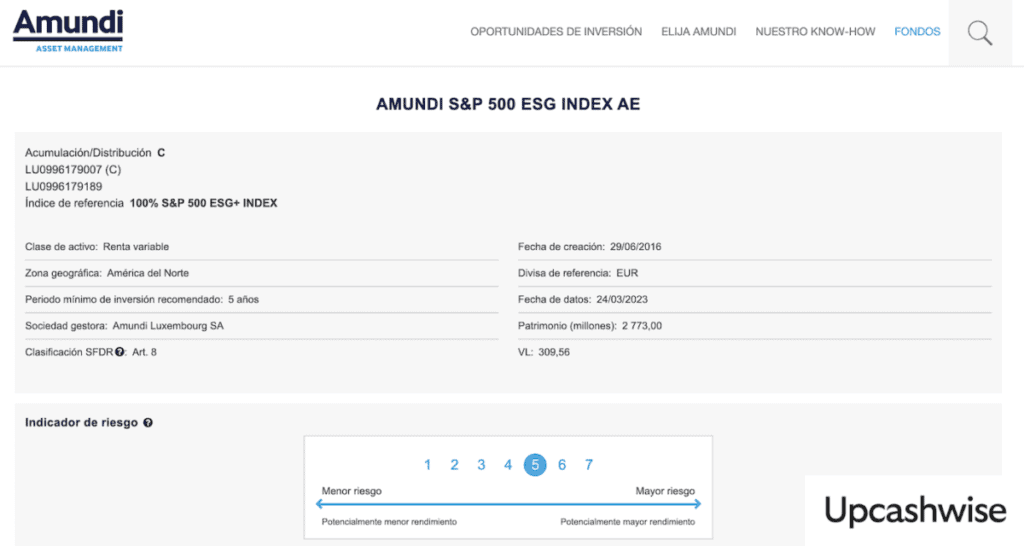Image resolution: width=1024 pixels, height=546 pixels.
Task: Click Divisa de referencia EUR row
Action: [755, 273]
